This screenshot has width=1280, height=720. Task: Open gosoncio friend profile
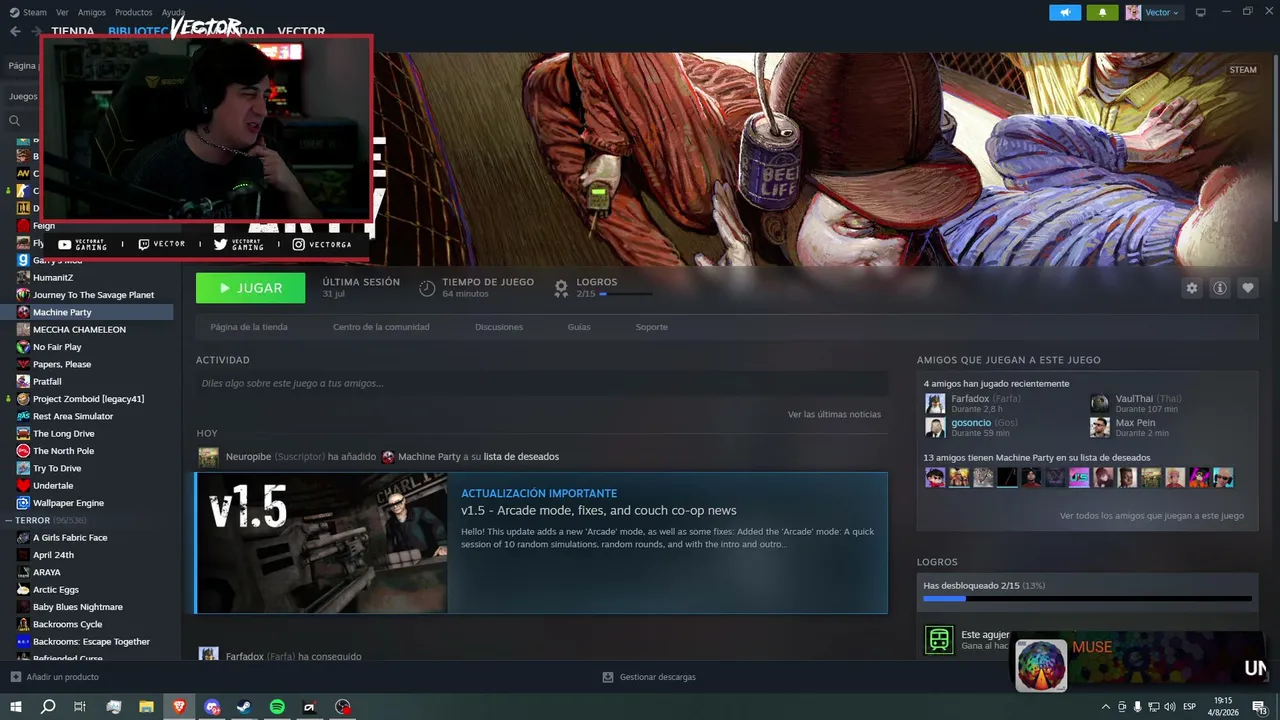coord(971,423)
